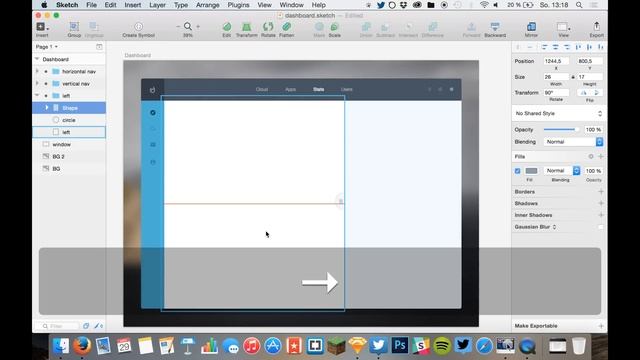This screenshot has height=360, width=640.
Task: Enable the Gaussian Blur checkbox
Action: (x=600, y=227)
